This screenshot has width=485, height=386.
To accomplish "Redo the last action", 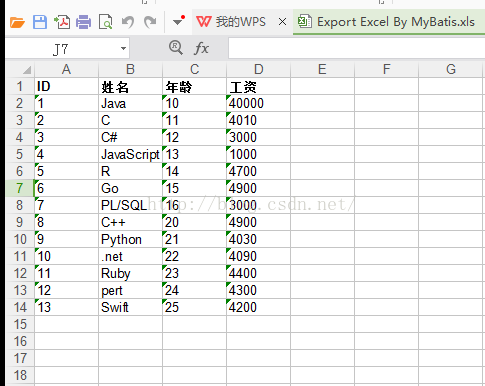I will click(x=150, y=22).
